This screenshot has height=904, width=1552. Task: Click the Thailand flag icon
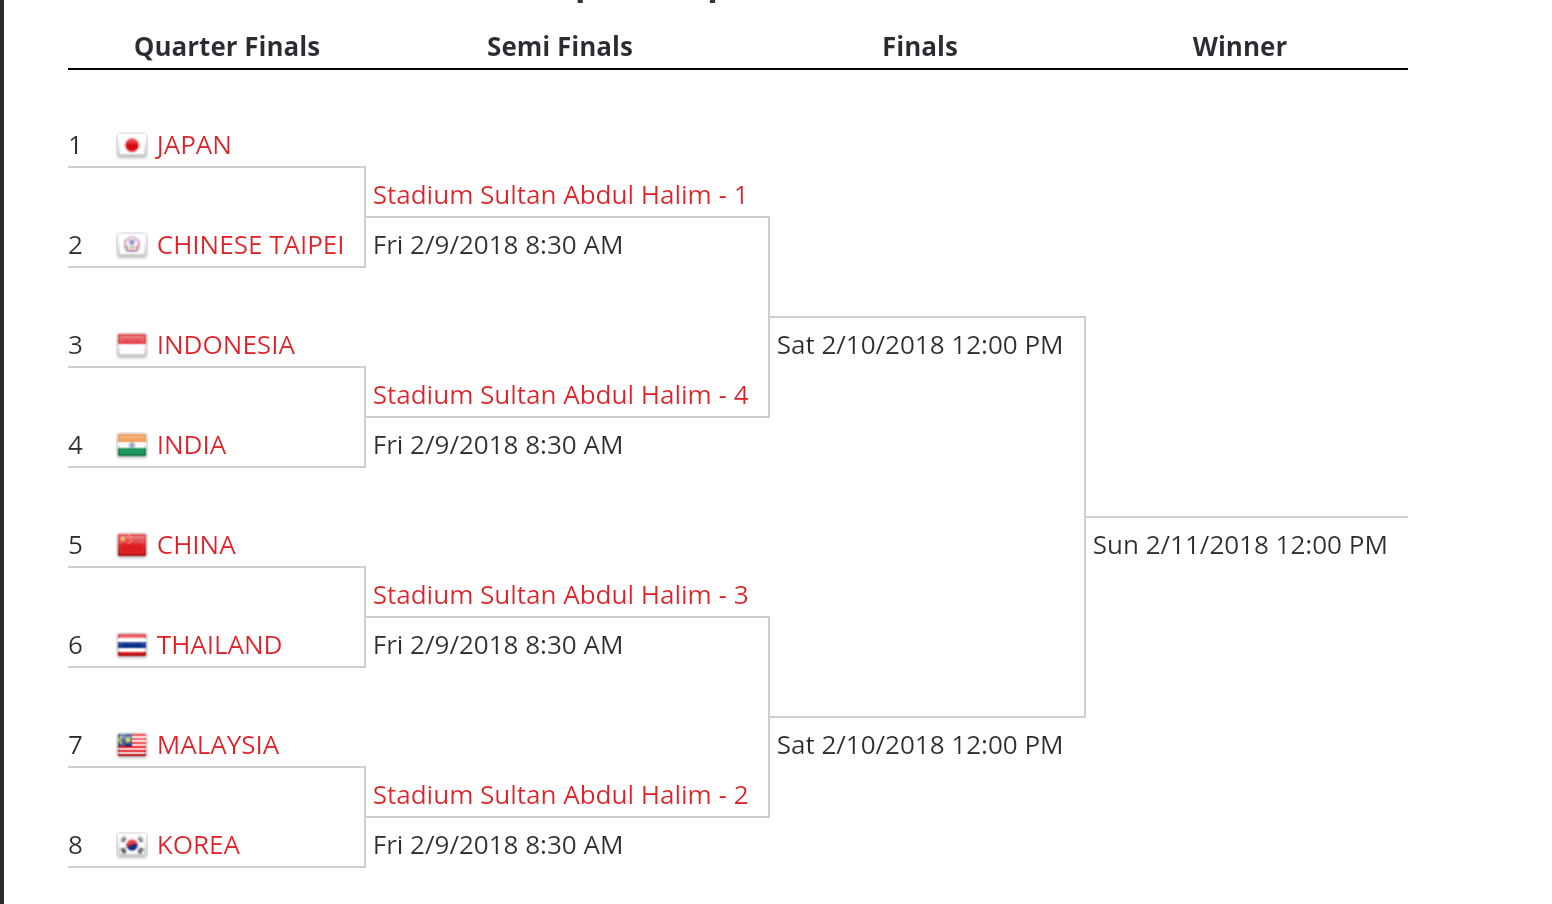pos(131,646)
